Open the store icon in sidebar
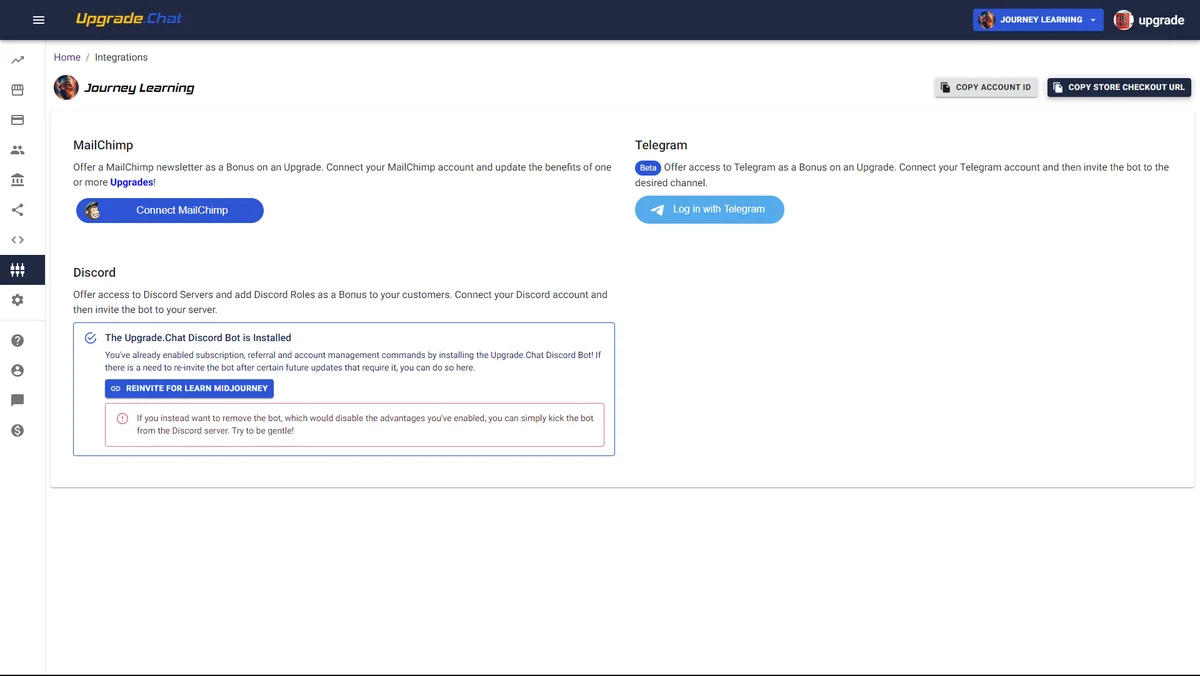Image resolution: width=1200 pixels, height=676 pixels. 17,90
